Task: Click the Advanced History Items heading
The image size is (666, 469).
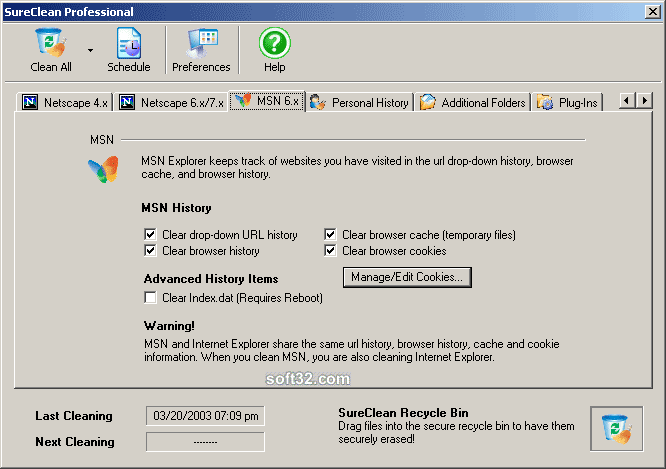Action: (x=211, y=279)
